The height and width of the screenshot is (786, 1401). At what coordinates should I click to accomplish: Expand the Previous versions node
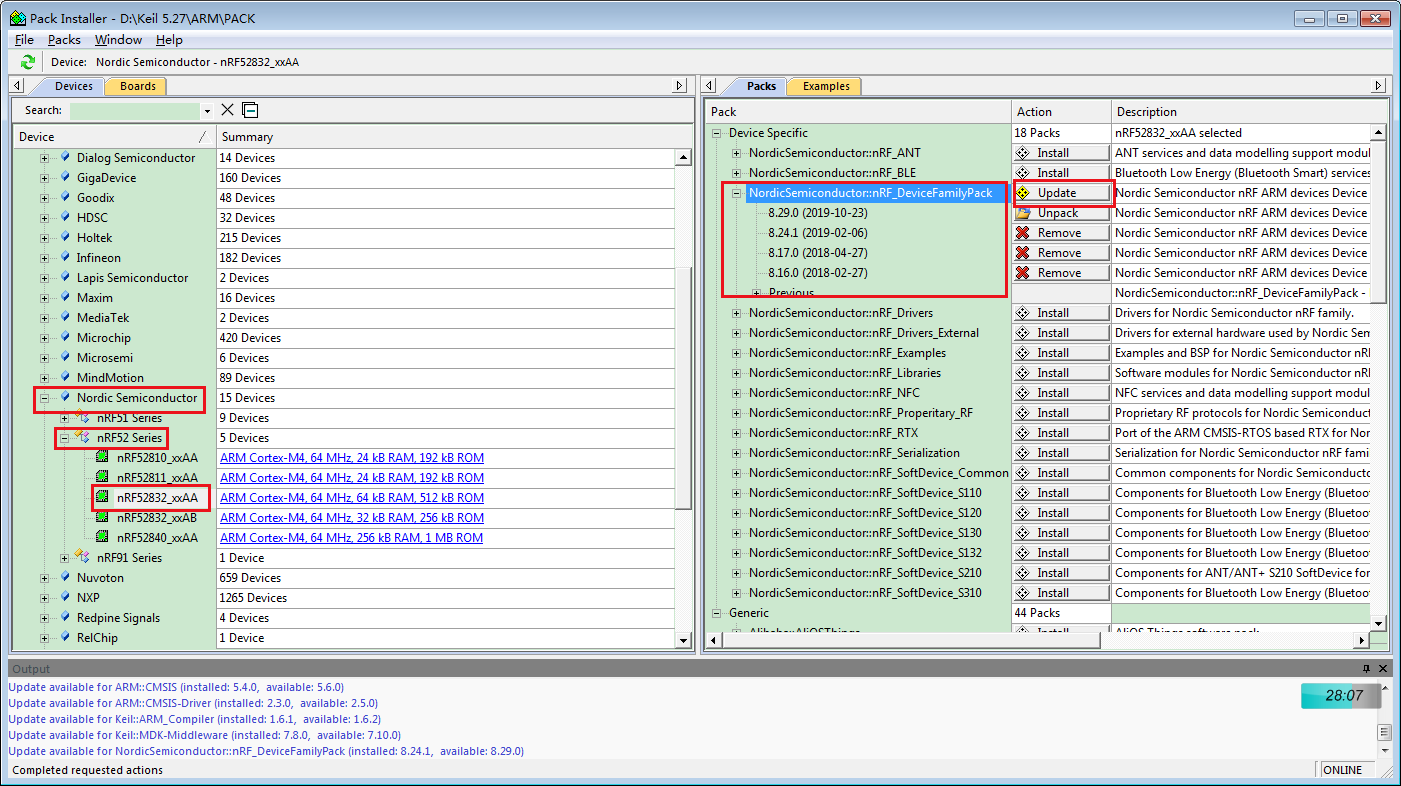pyautogui.click(x=756, y=293)
